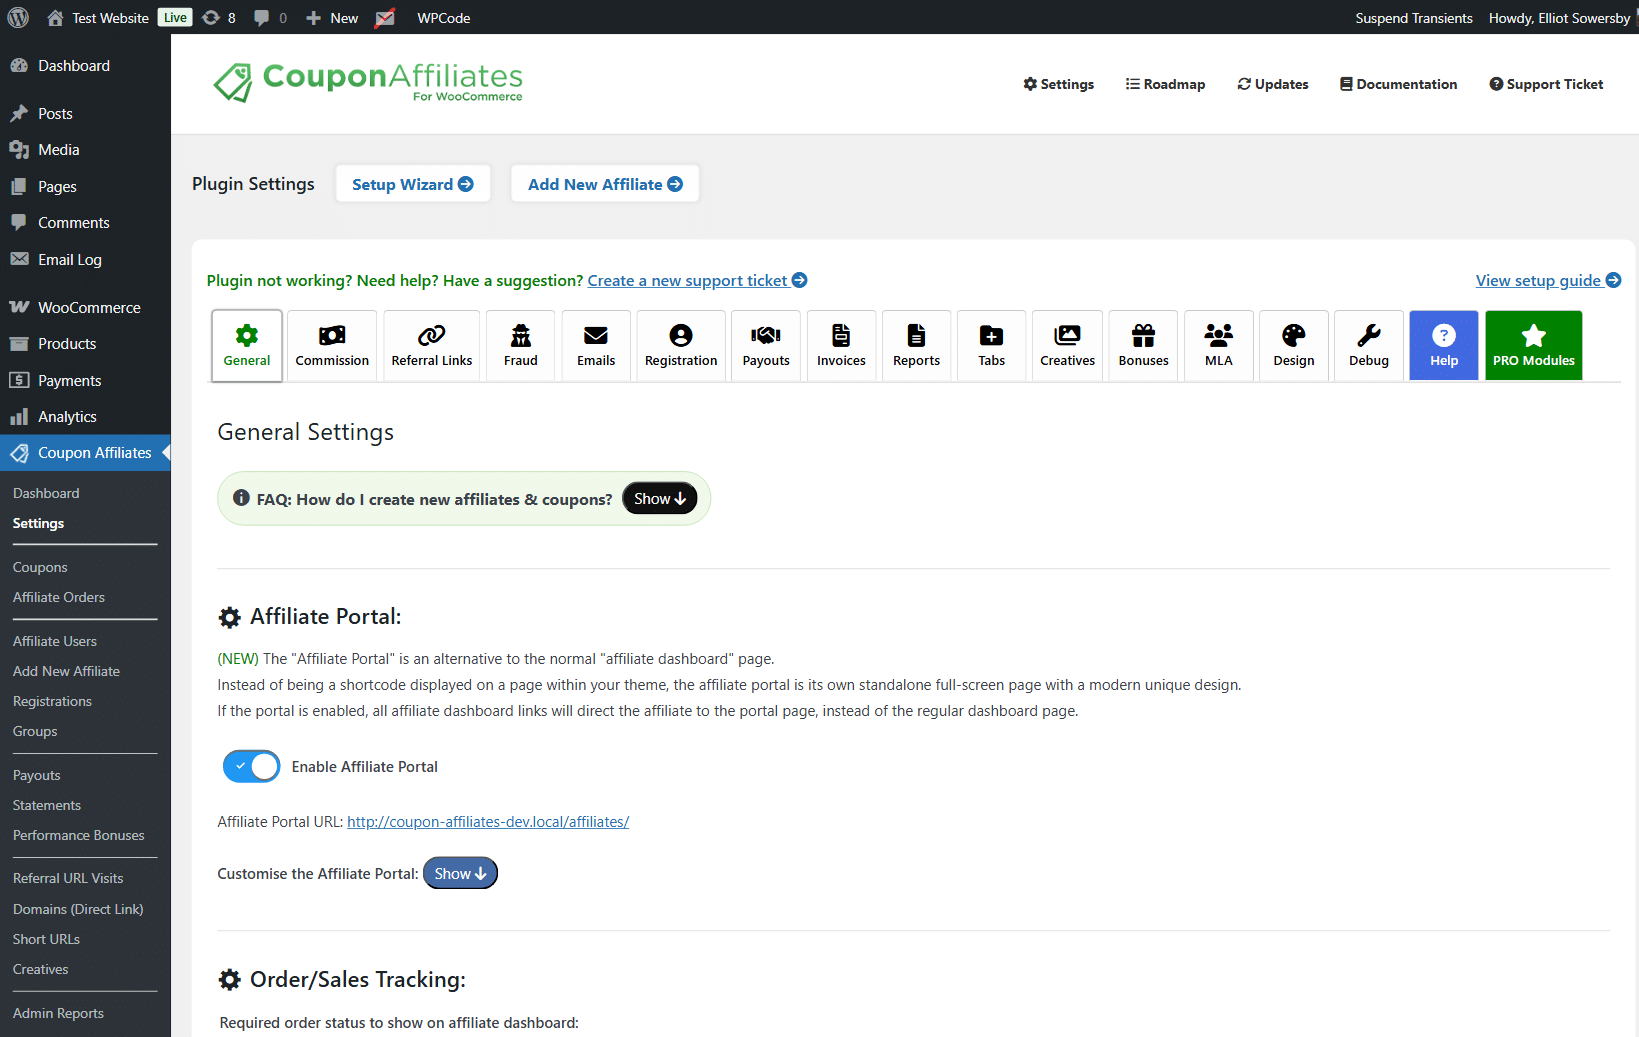Open Performance Bonuses submenu item

[x=79, y=835]
